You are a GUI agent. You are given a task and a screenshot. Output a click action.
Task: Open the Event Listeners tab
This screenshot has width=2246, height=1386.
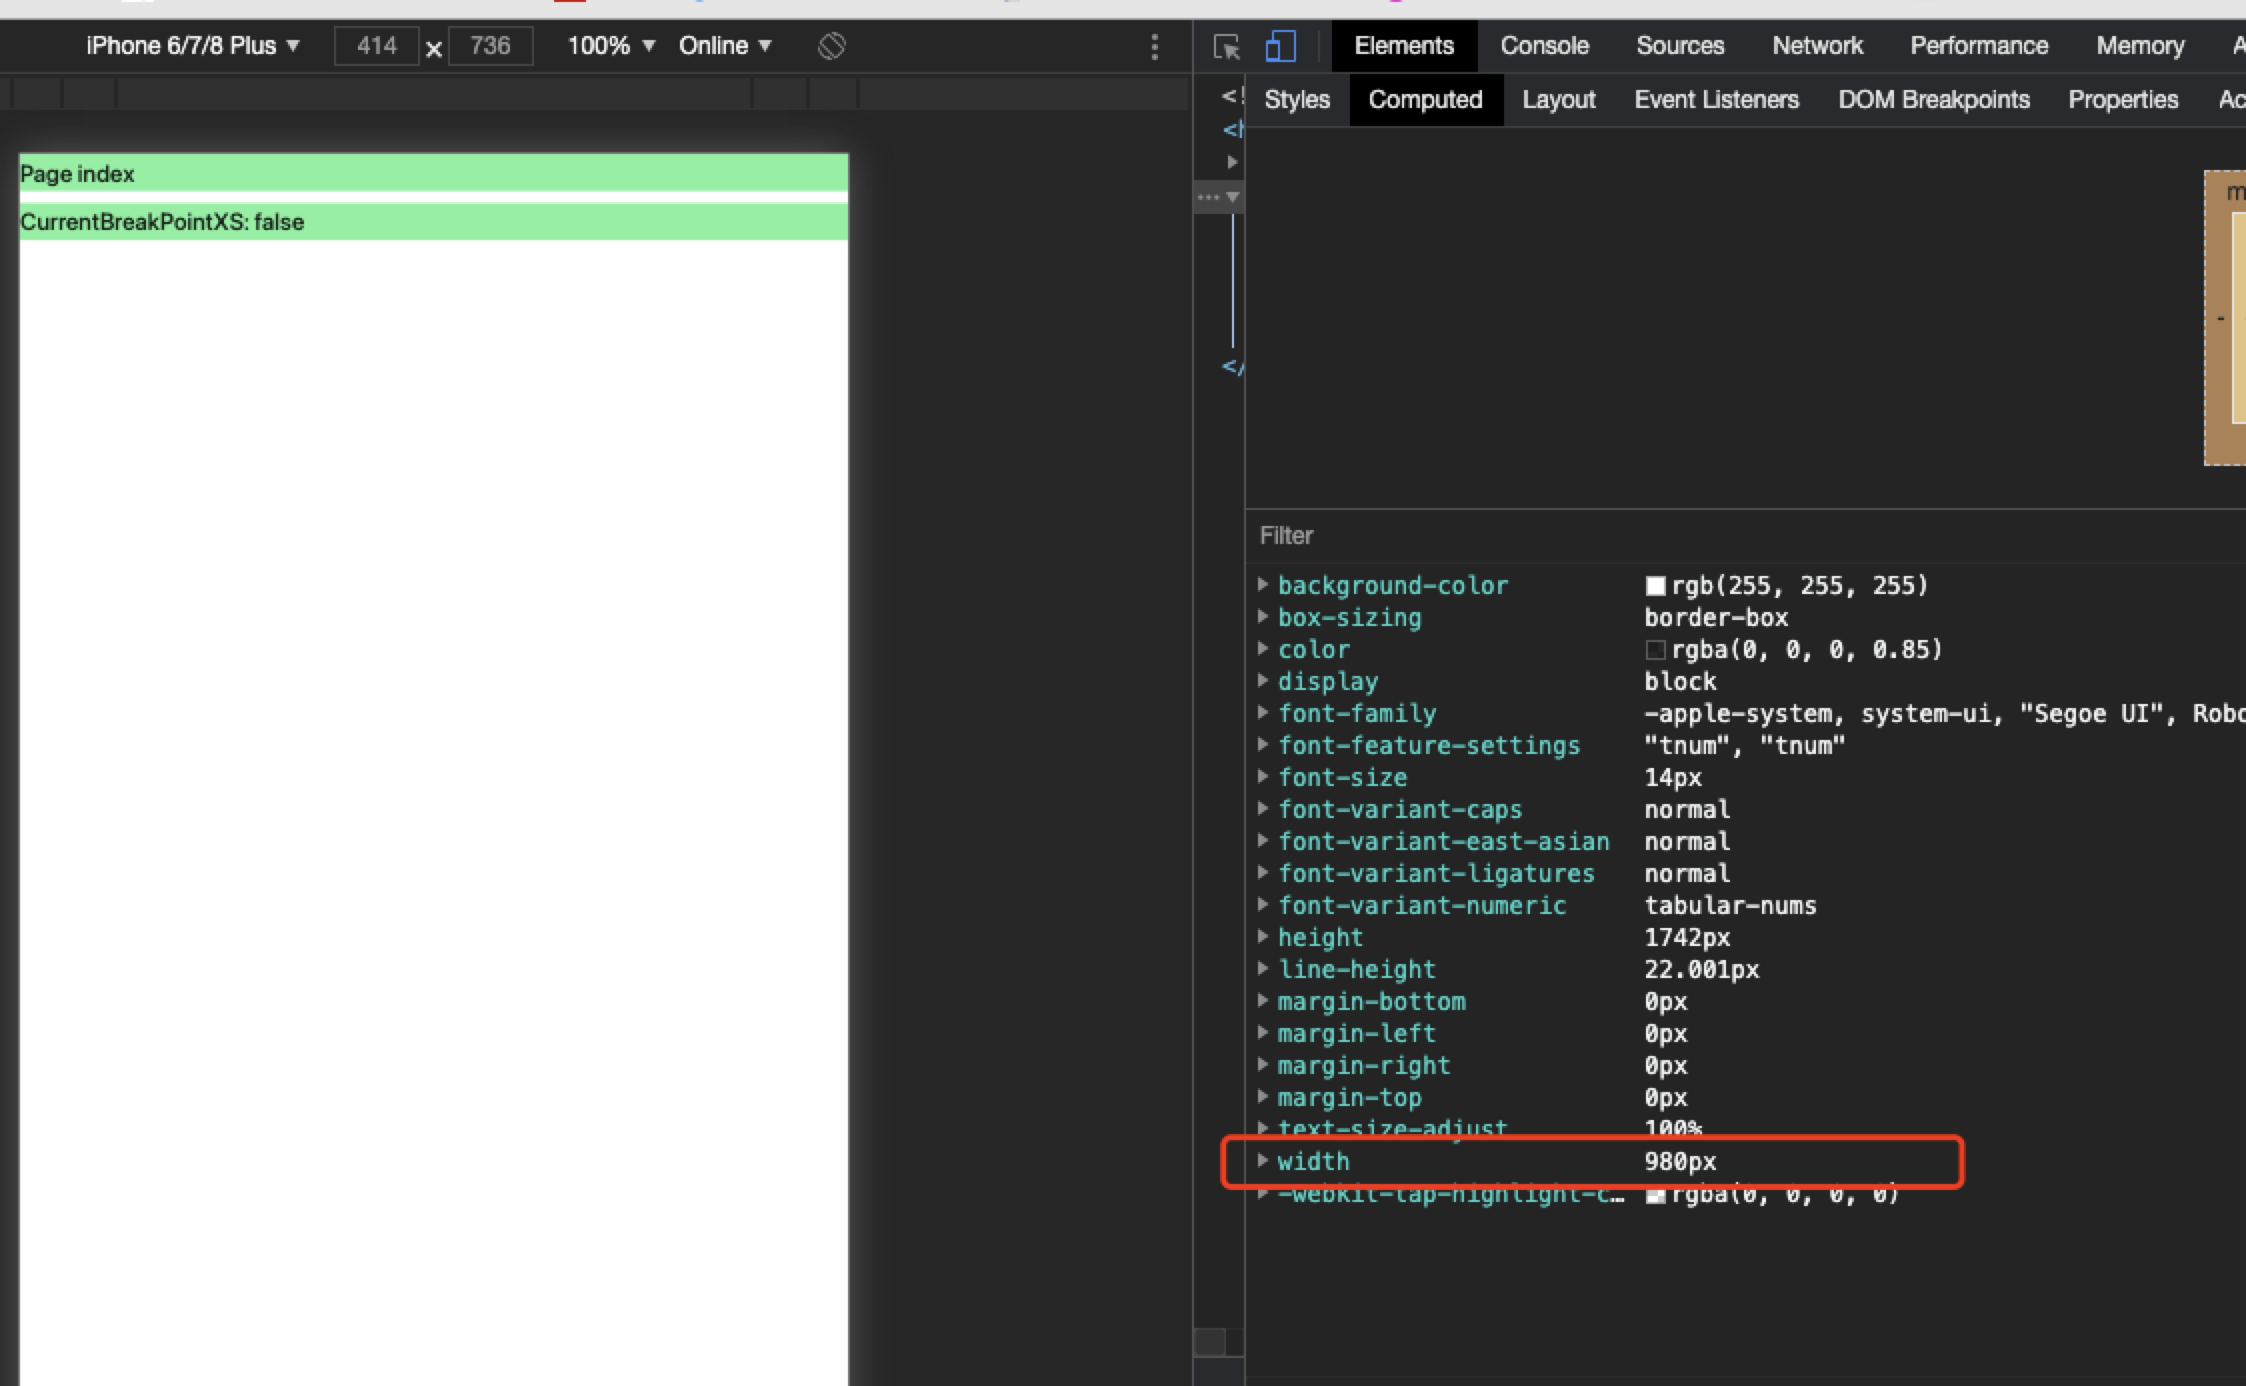pyautogui.click(x=1716, y=99)
